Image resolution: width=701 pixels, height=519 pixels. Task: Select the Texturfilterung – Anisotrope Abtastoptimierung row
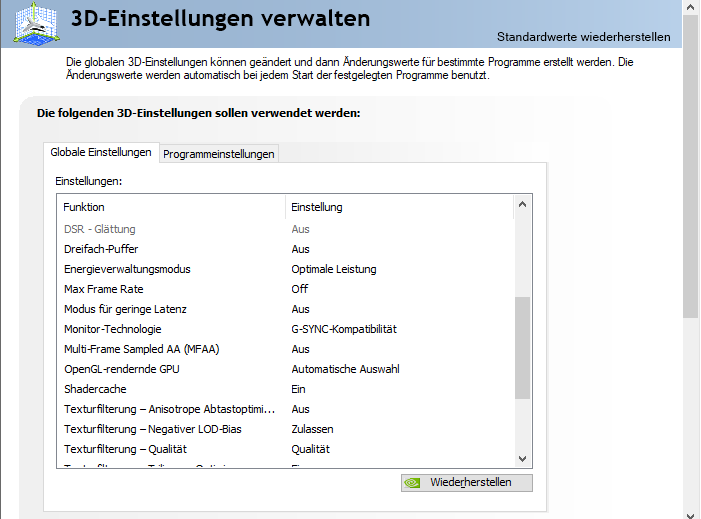pos(286,409)
